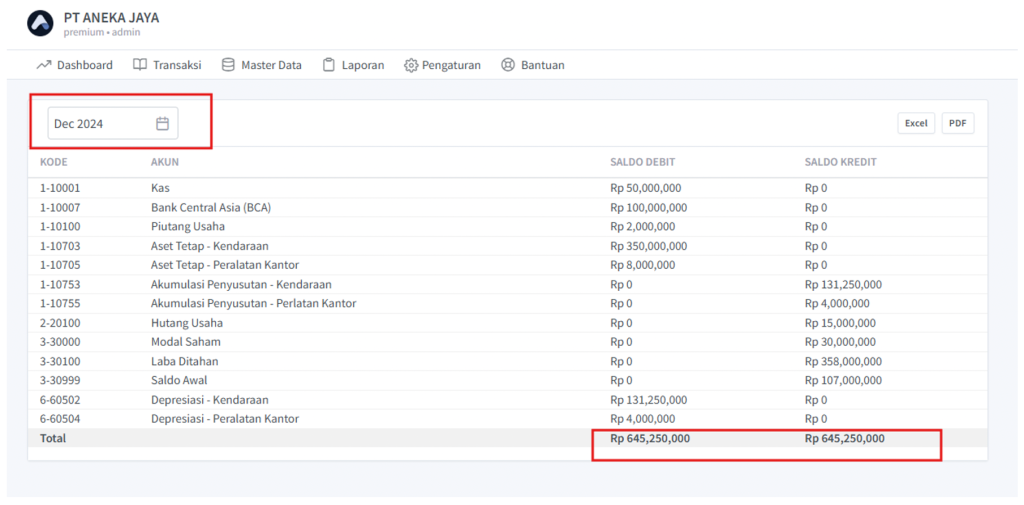This screenshot has height=505, width=1024.
Task: Click the SALDO KREDIT column header
Action: 840,162
